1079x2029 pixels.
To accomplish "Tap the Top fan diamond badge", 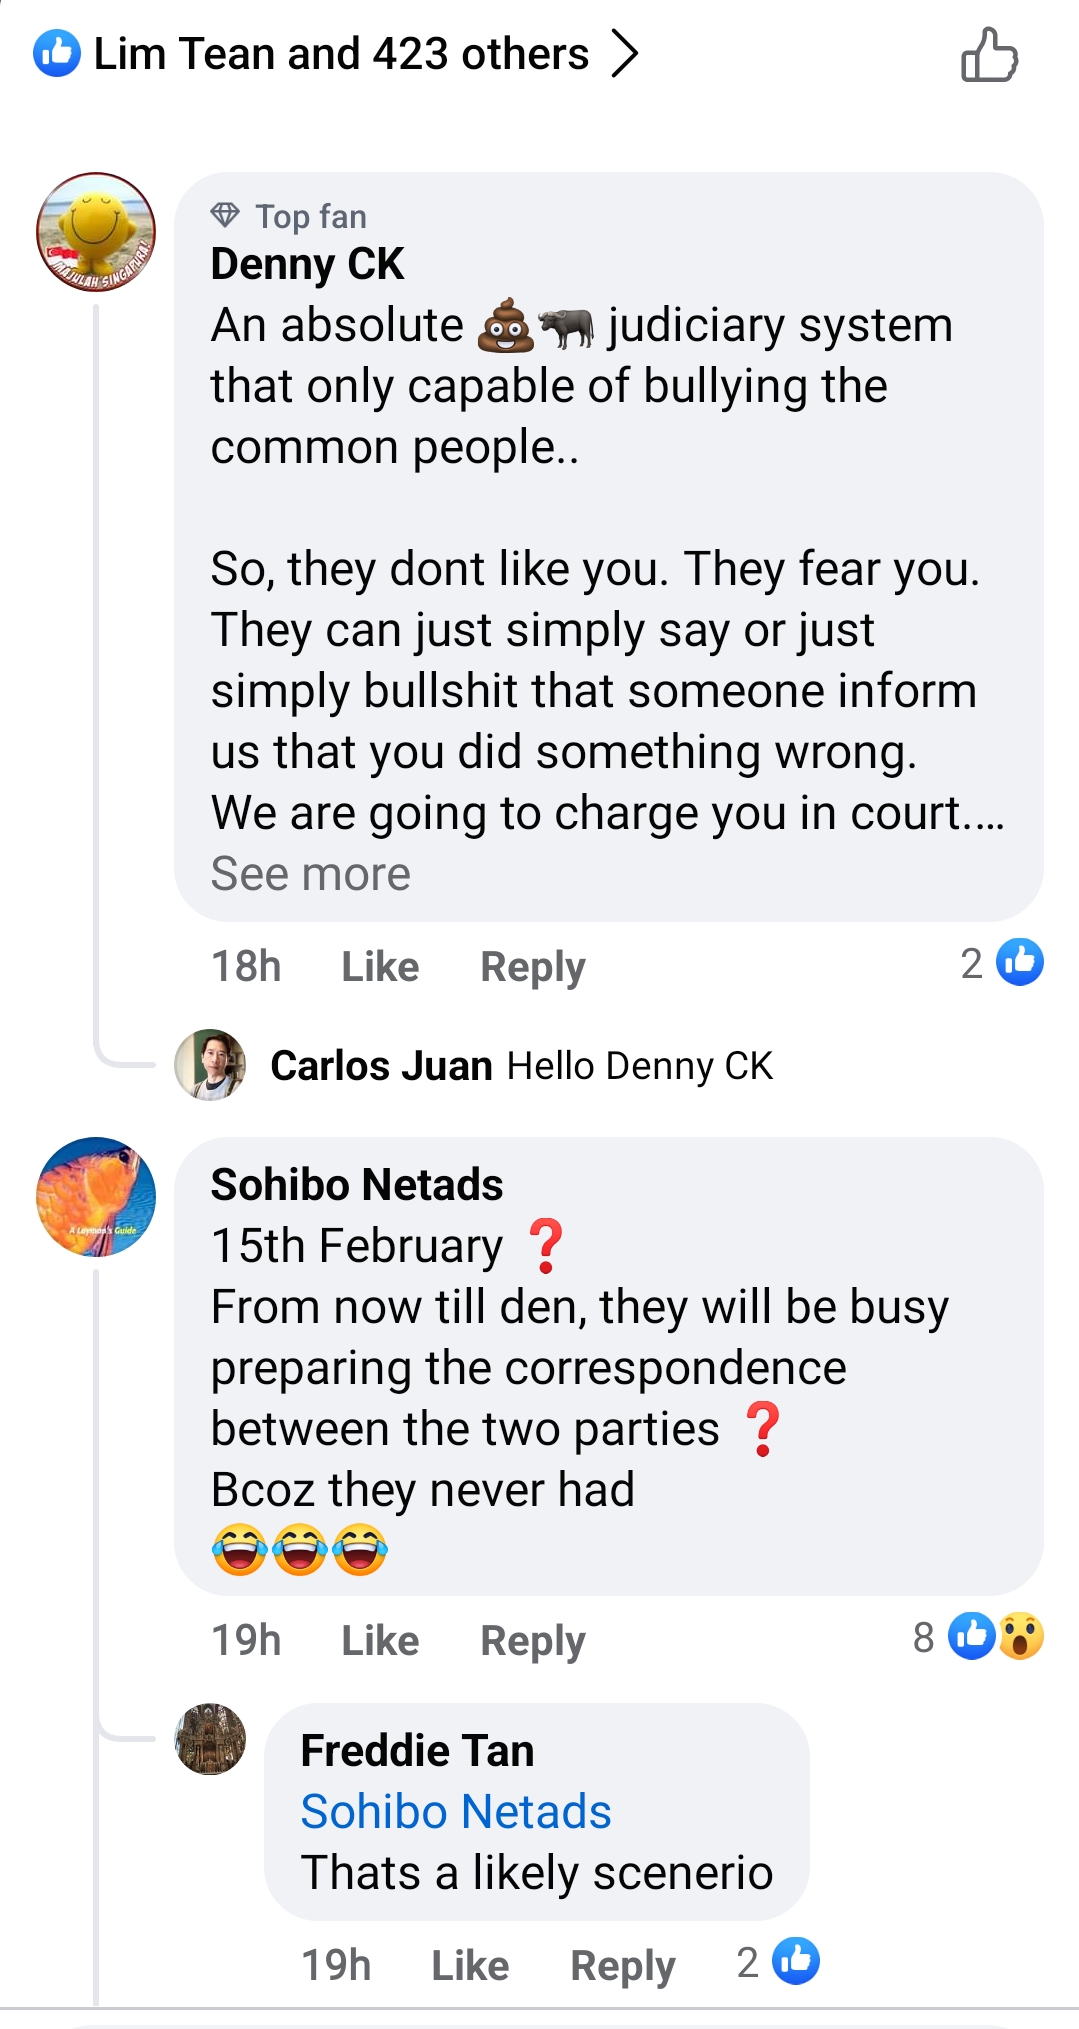I will pos(225,215).
